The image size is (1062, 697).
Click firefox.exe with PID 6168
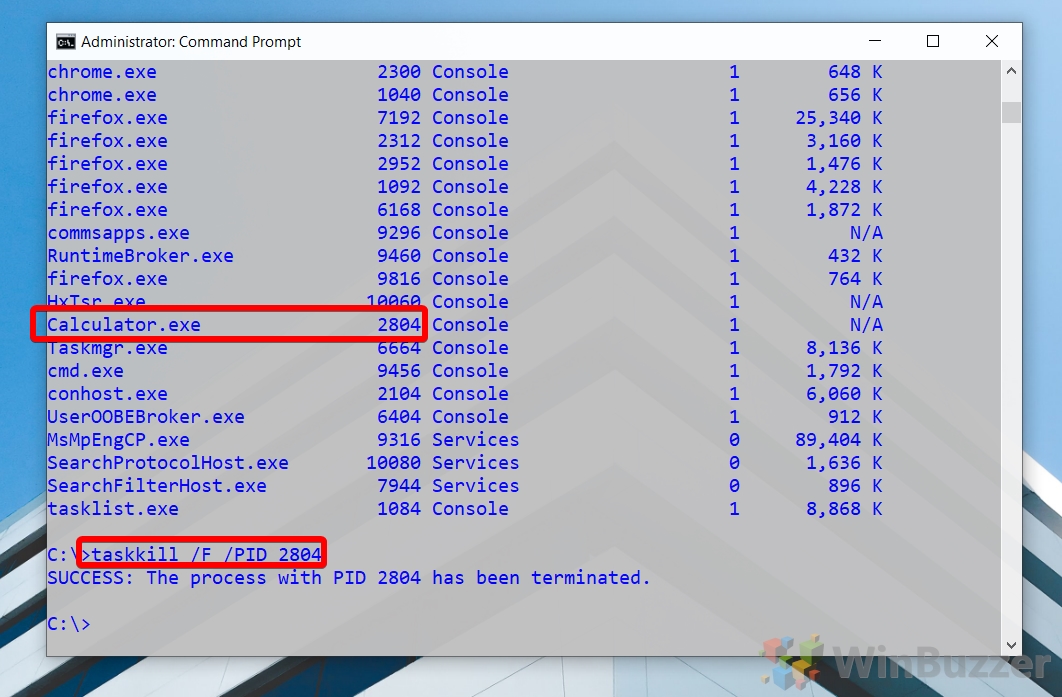[465, 210]
